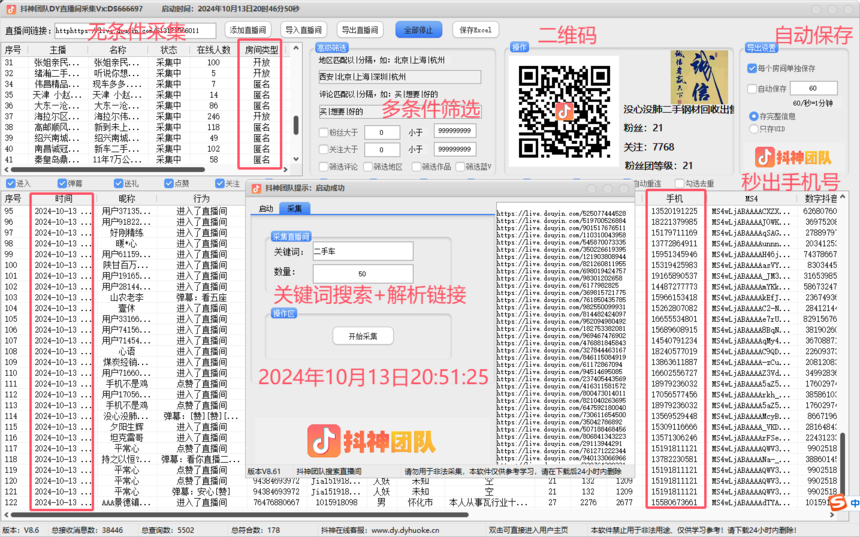Click the room list horizontal scrollbar thumb

[x=107, y=169]
